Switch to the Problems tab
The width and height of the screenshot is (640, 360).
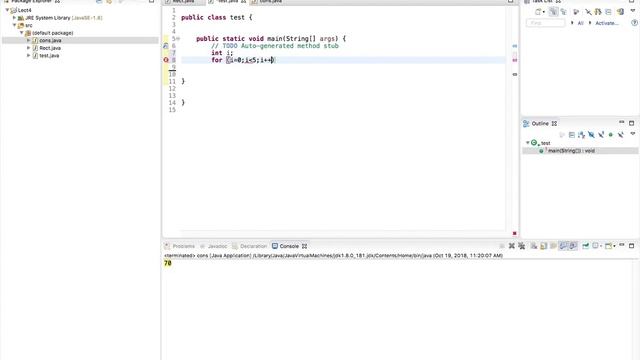[x=180, y=246]
